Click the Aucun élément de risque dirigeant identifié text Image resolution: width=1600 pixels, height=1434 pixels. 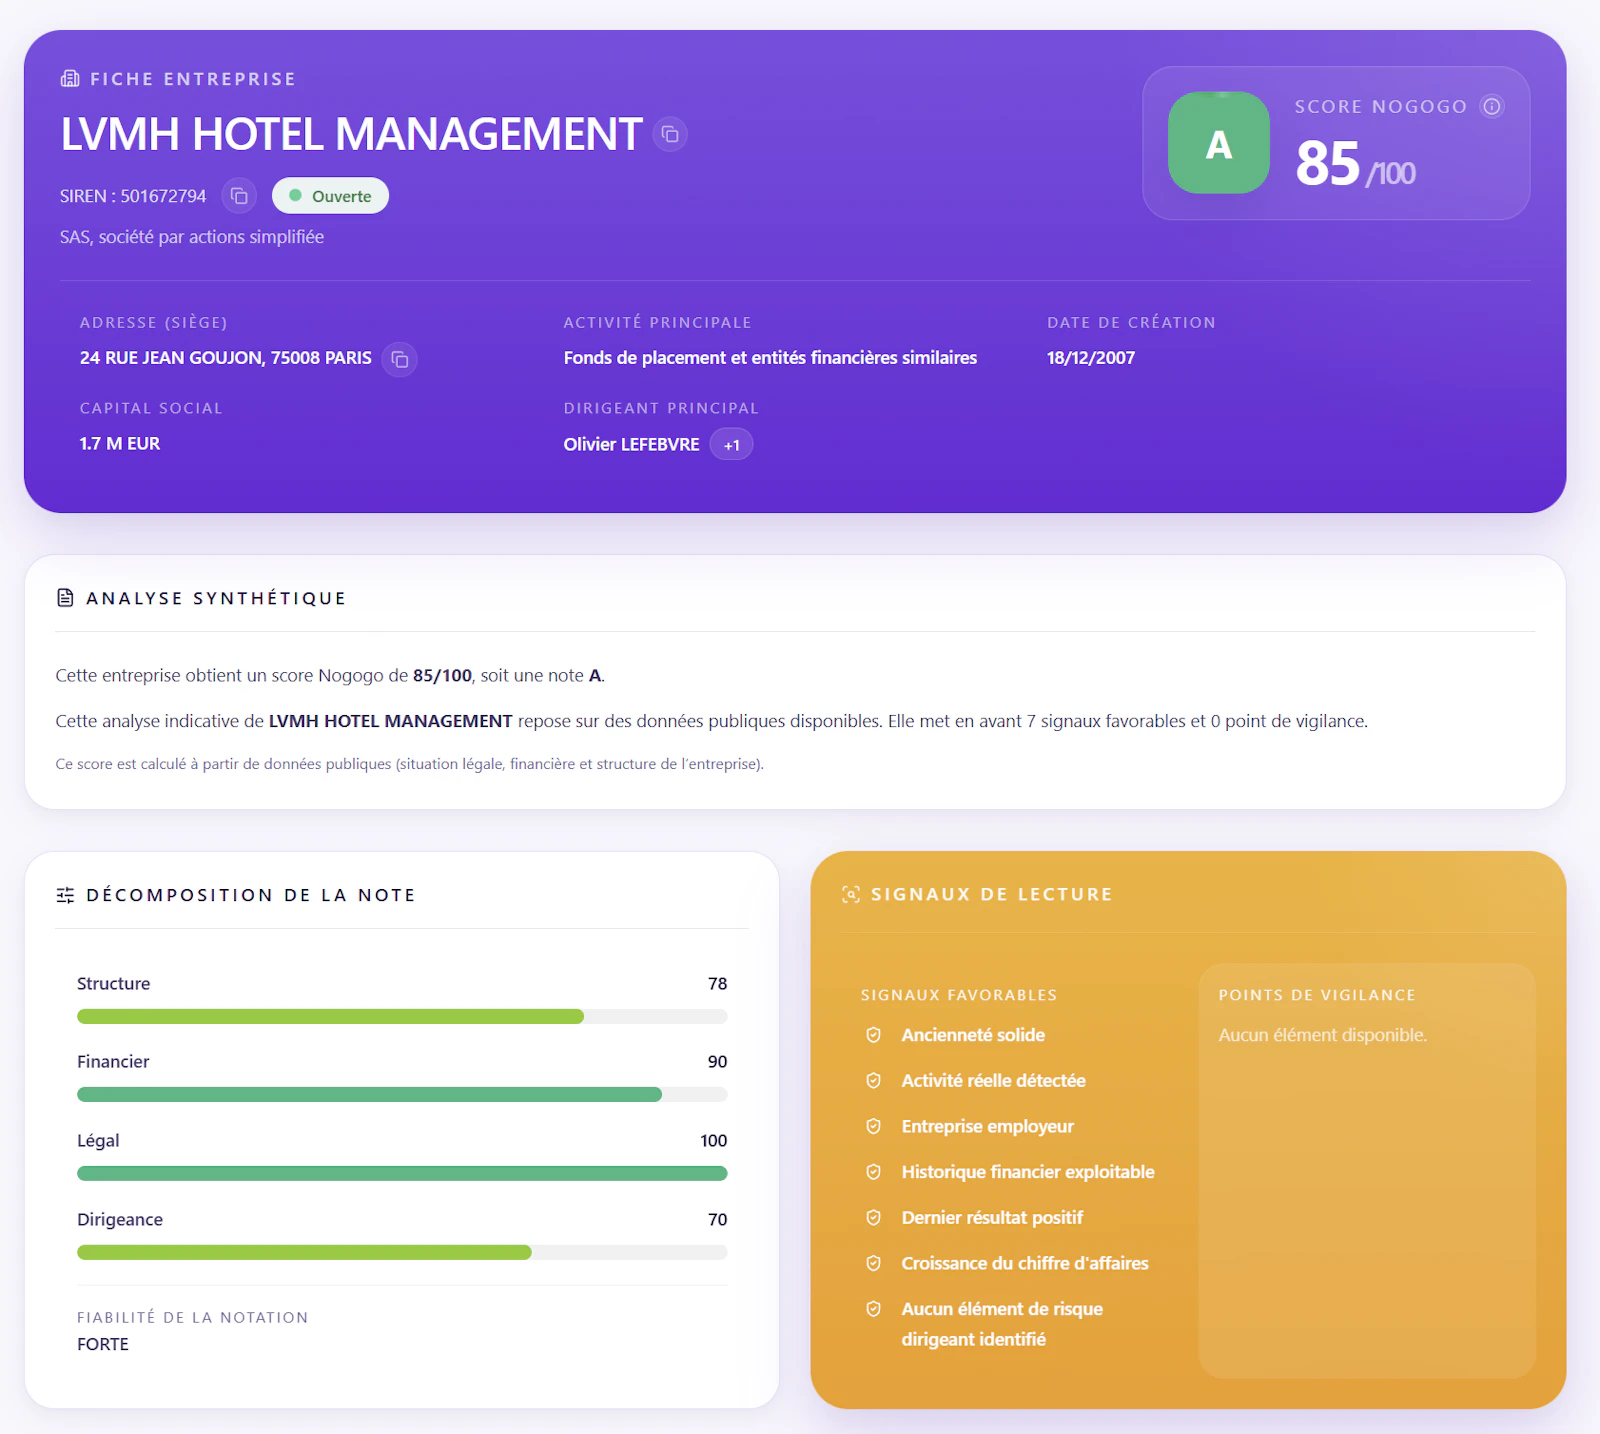(1002, 1324)
